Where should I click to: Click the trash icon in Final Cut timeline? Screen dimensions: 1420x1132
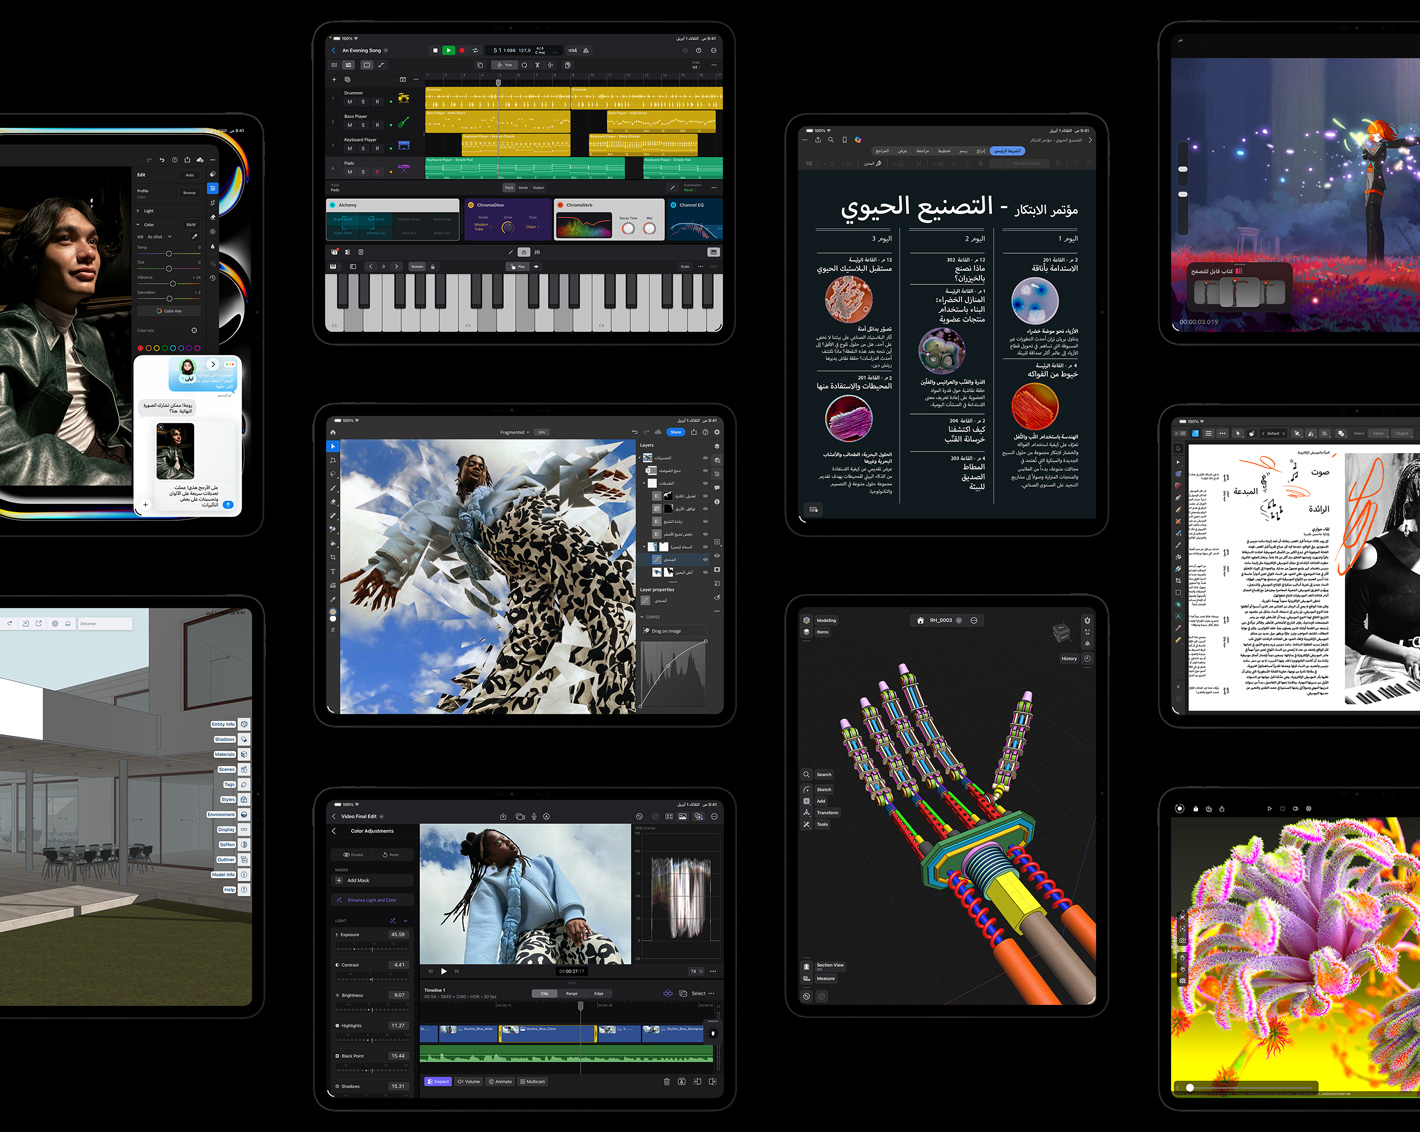tap(667, 1081)
